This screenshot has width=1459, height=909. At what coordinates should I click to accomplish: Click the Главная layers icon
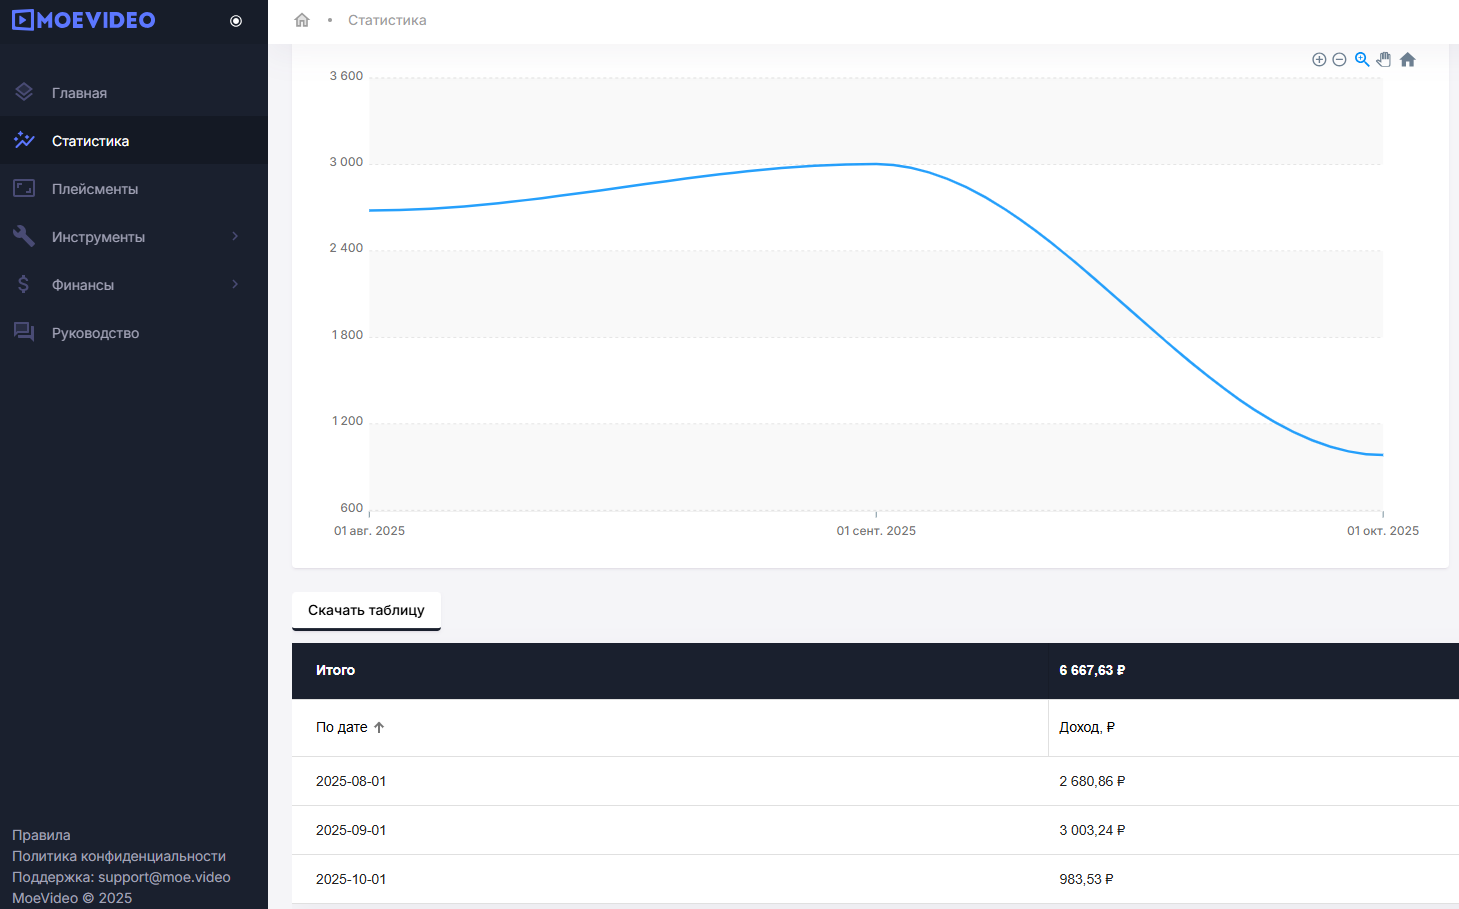tap(24, 92)
